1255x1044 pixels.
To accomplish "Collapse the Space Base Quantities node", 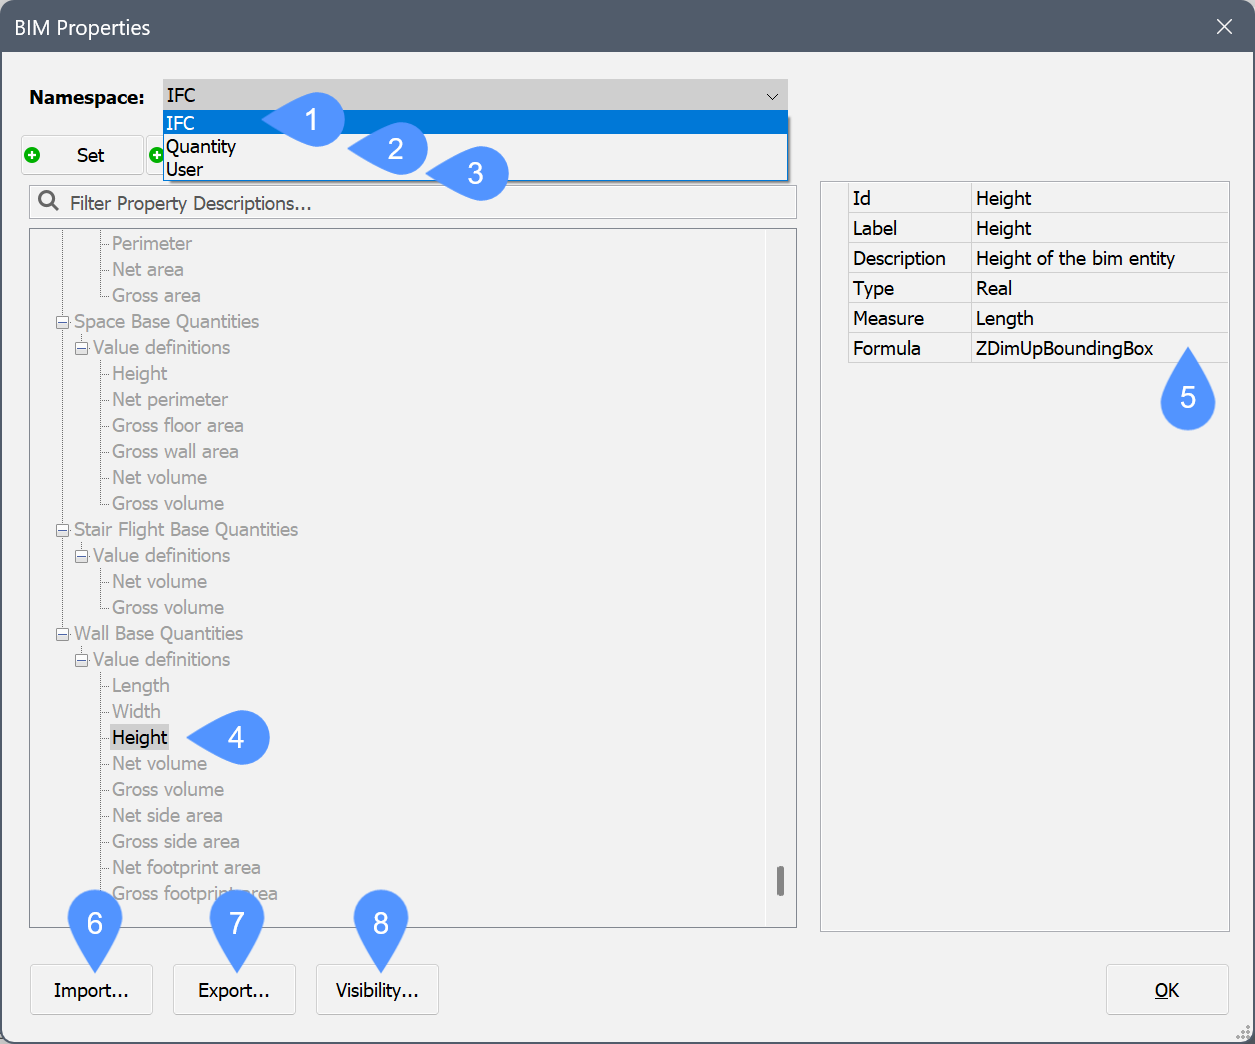I will click(x=62, y=322).
